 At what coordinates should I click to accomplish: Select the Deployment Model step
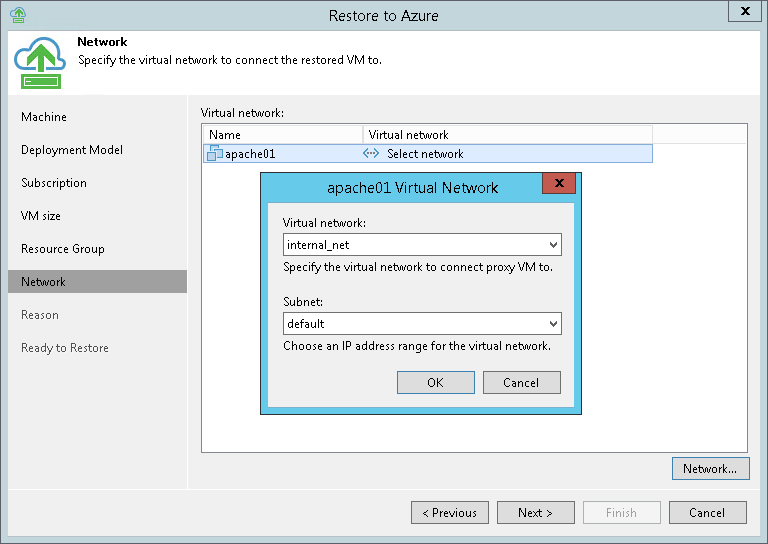coord(72,150)
